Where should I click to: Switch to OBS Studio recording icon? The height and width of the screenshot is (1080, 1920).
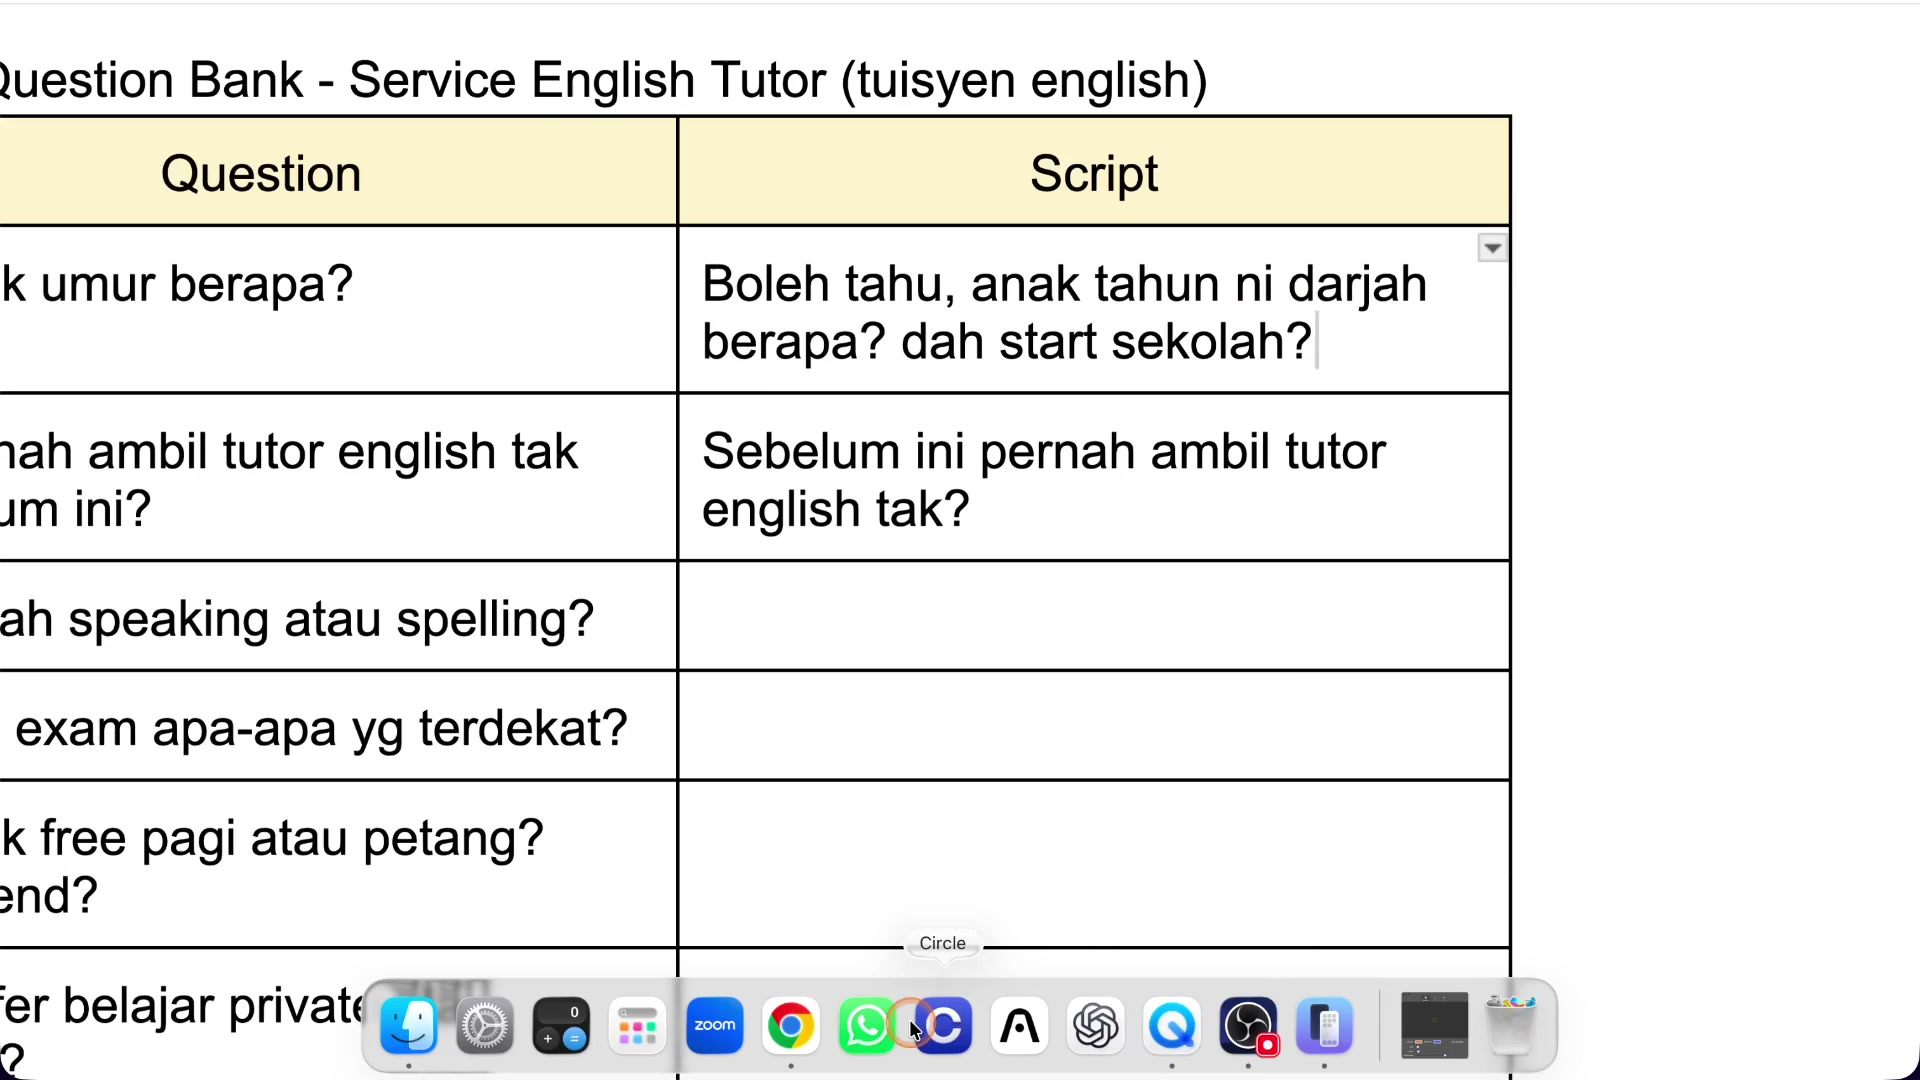(x=1248, y=1026)
